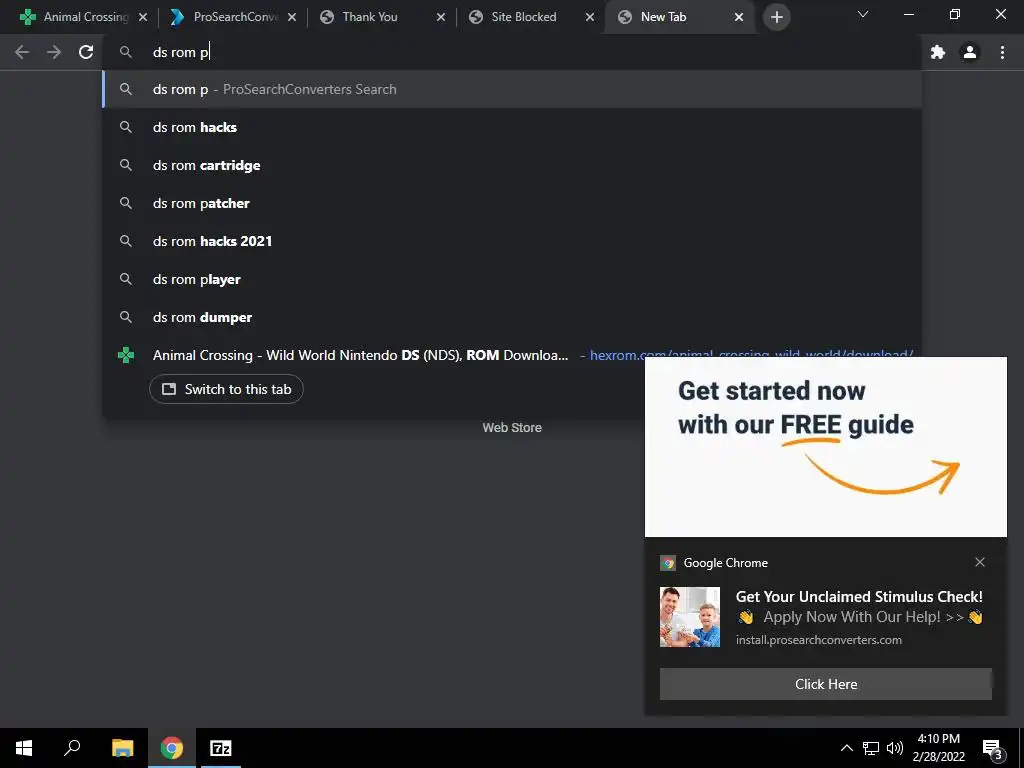Pick the 'ds rom player' suggestion

pyautogui.click(x=513, y=279)
